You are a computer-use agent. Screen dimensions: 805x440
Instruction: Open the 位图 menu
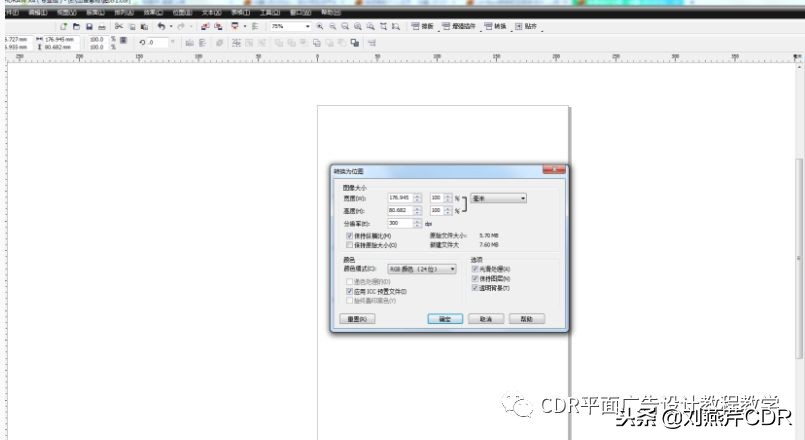pyautogui.click(x=182, y=12)
